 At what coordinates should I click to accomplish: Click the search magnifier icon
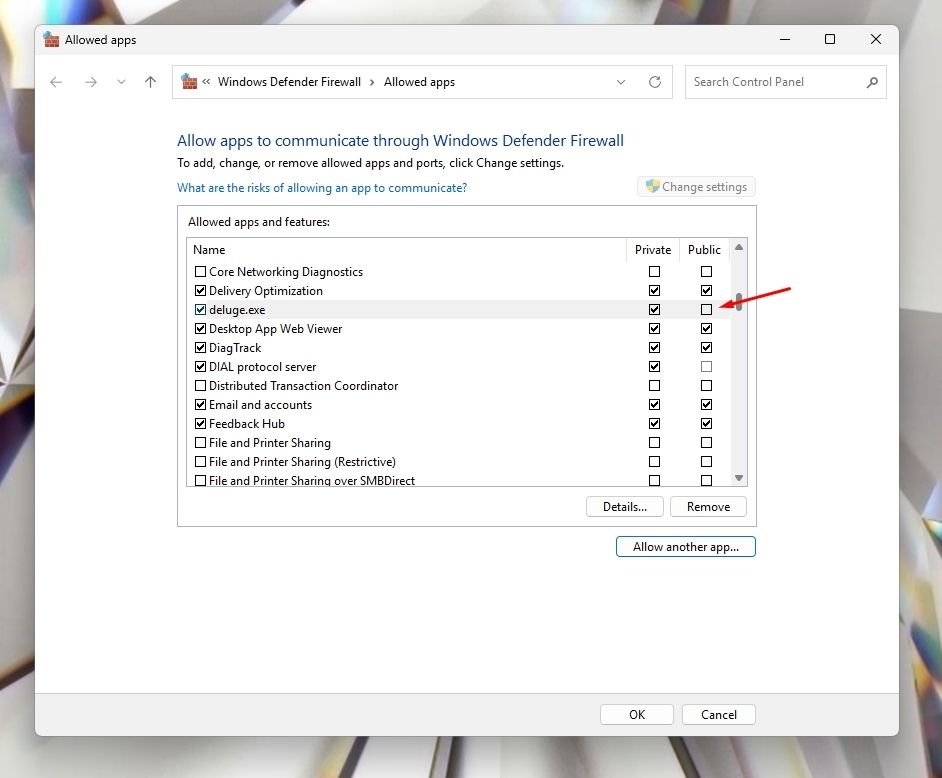pyautogui.click(x=873, y=82)
